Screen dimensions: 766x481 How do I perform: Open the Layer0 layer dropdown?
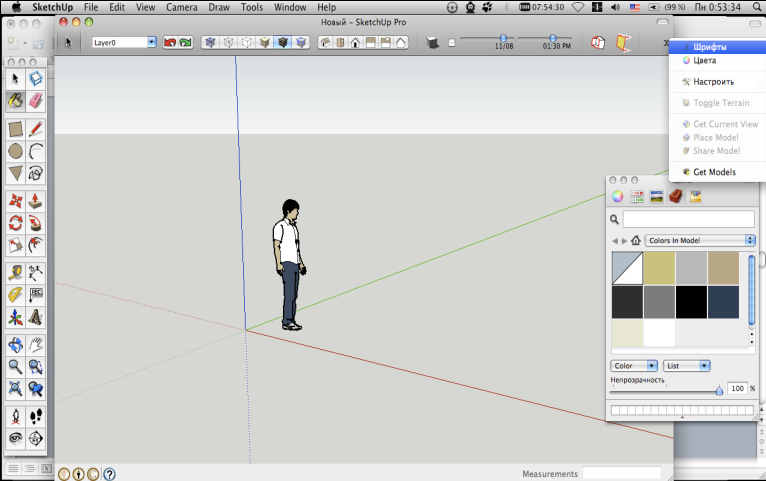[124, 43]
